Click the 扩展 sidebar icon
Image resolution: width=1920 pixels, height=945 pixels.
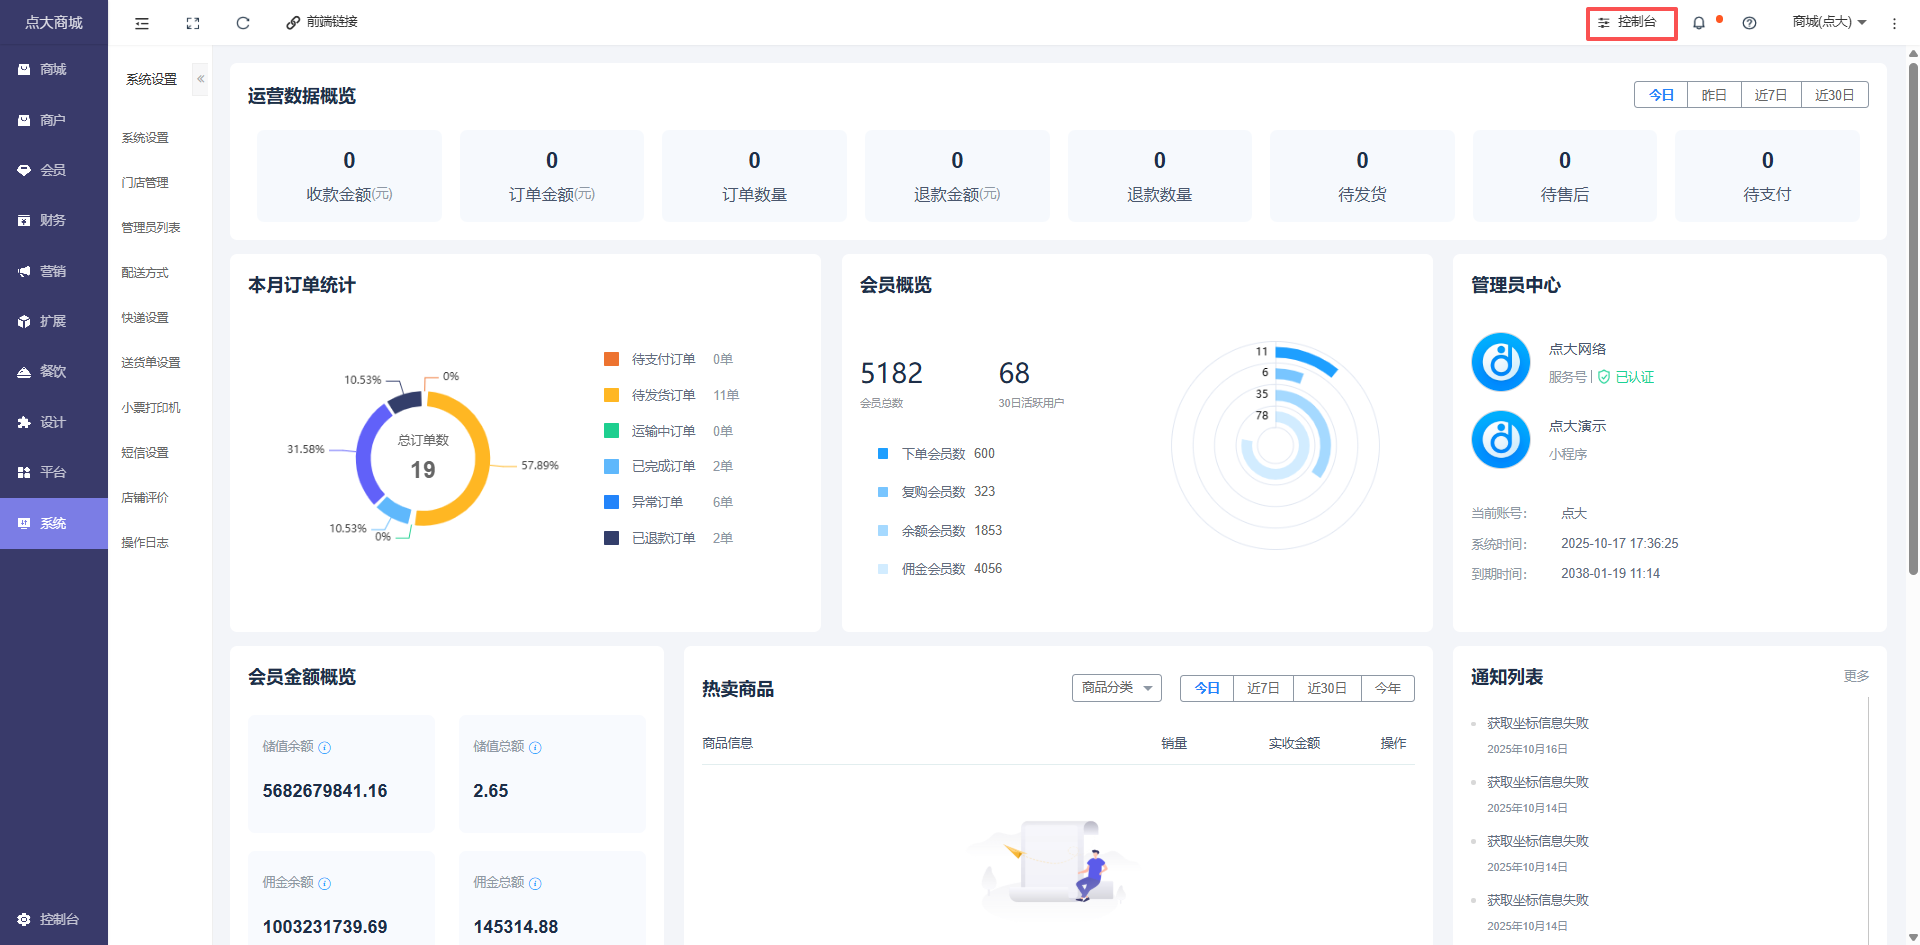(24, 321)
